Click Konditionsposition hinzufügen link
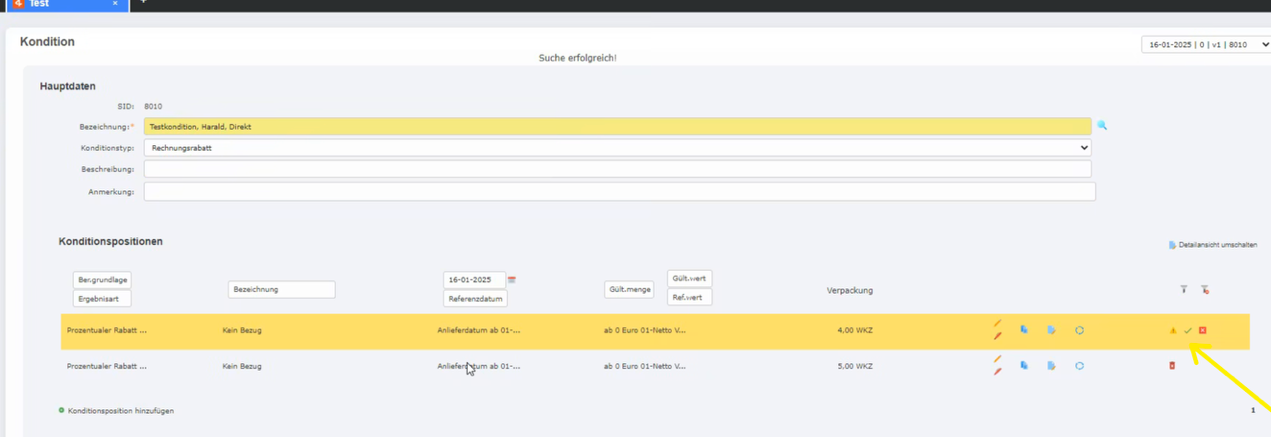Viewport: 1271px width, 437px height. [x=120, y=411]
